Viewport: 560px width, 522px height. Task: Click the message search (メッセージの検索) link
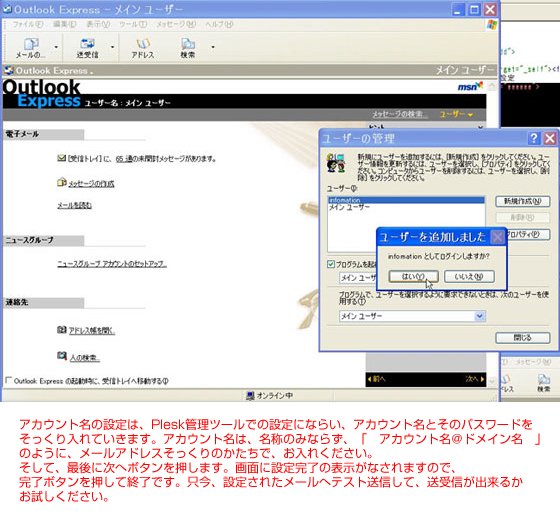[x=400, y=114]
